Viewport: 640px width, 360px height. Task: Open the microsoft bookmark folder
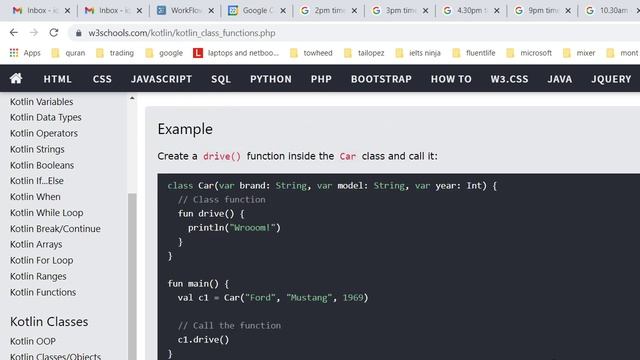tap(529, 53)
